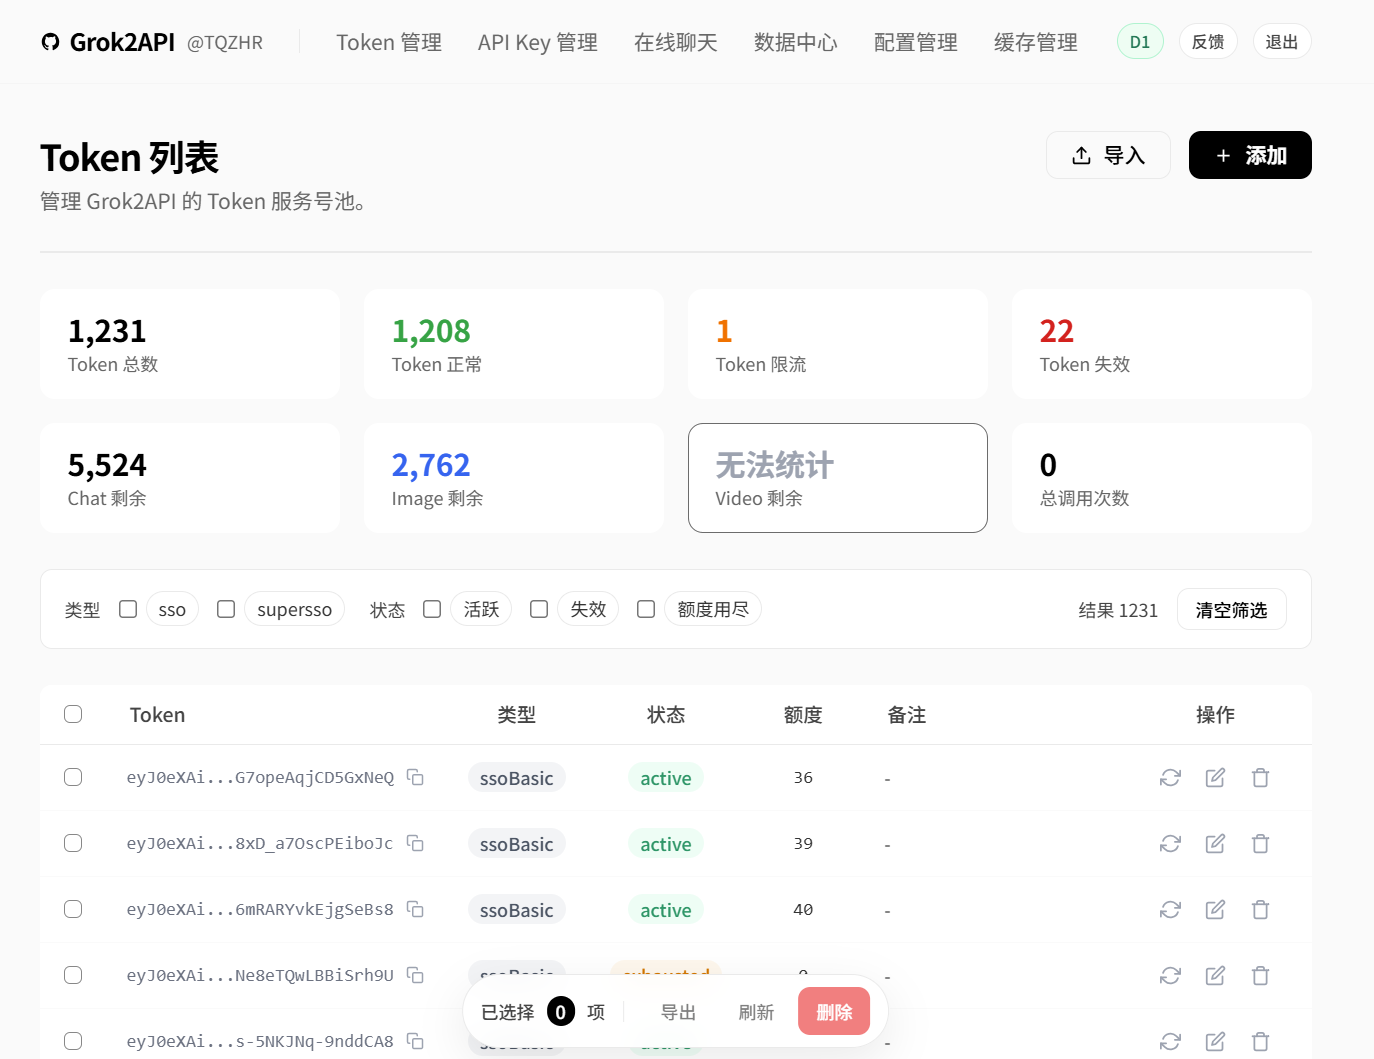The height and width of the screenshot is (1059, 1374).
Task: Open the 缓存管理 nav tab
Action: click(x=1036, y=42)
